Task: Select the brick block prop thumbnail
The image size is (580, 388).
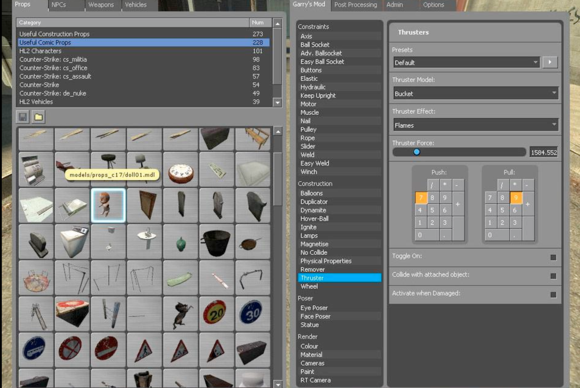Action: click(253, 350)
